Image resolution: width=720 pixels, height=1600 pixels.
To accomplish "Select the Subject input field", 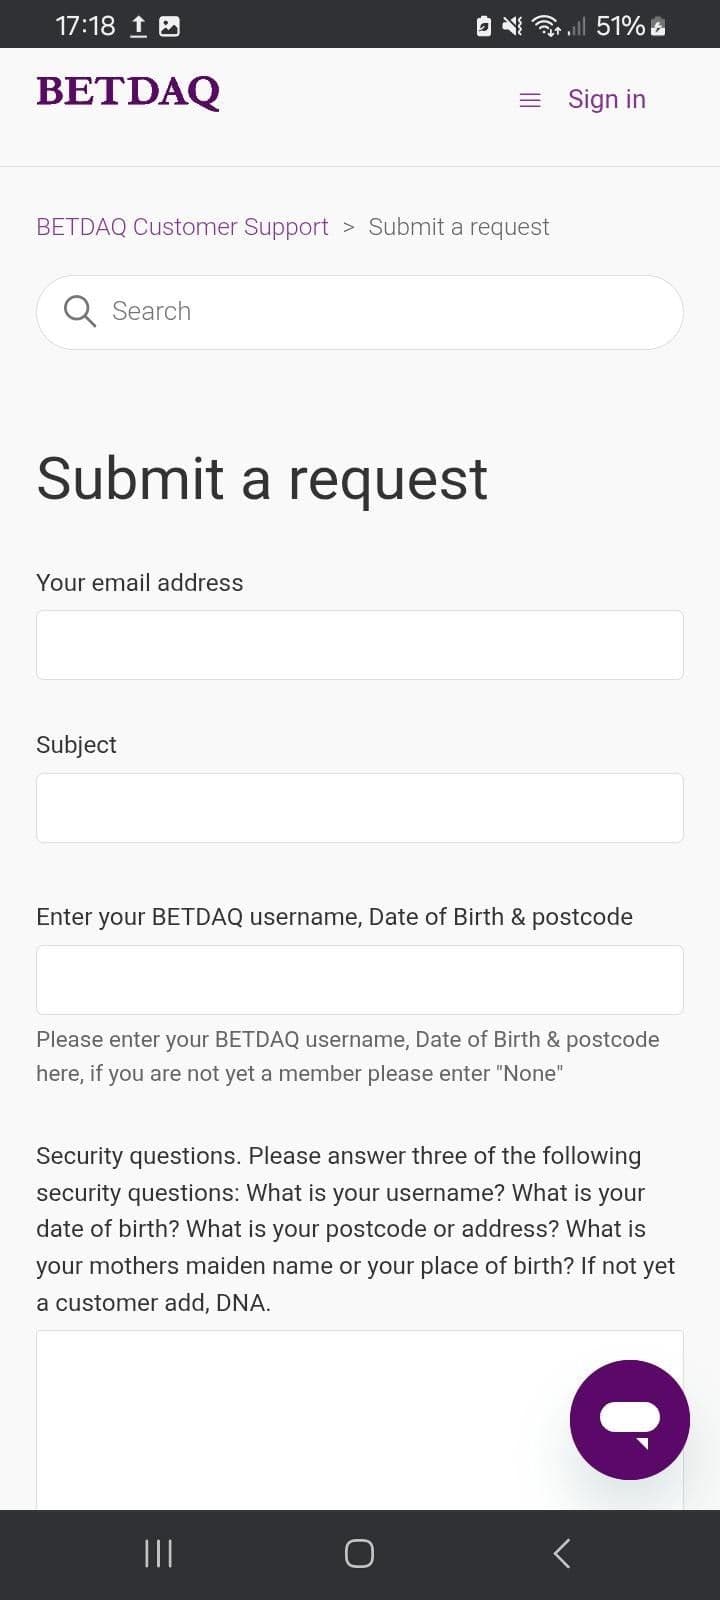I will tap(360, 807).
